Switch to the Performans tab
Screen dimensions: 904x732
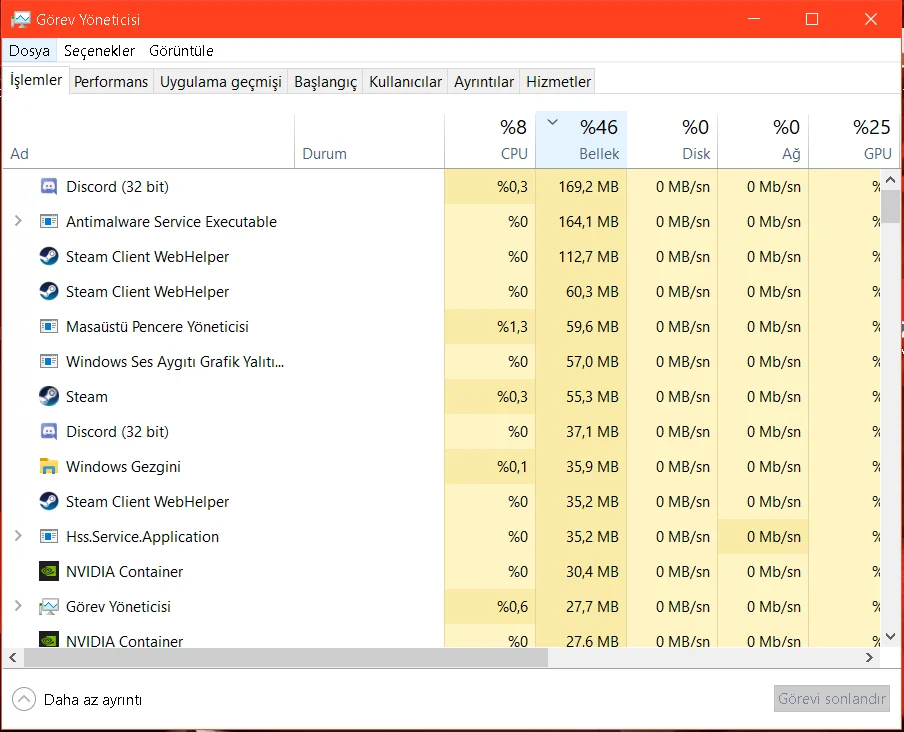[x=111, y=82]
